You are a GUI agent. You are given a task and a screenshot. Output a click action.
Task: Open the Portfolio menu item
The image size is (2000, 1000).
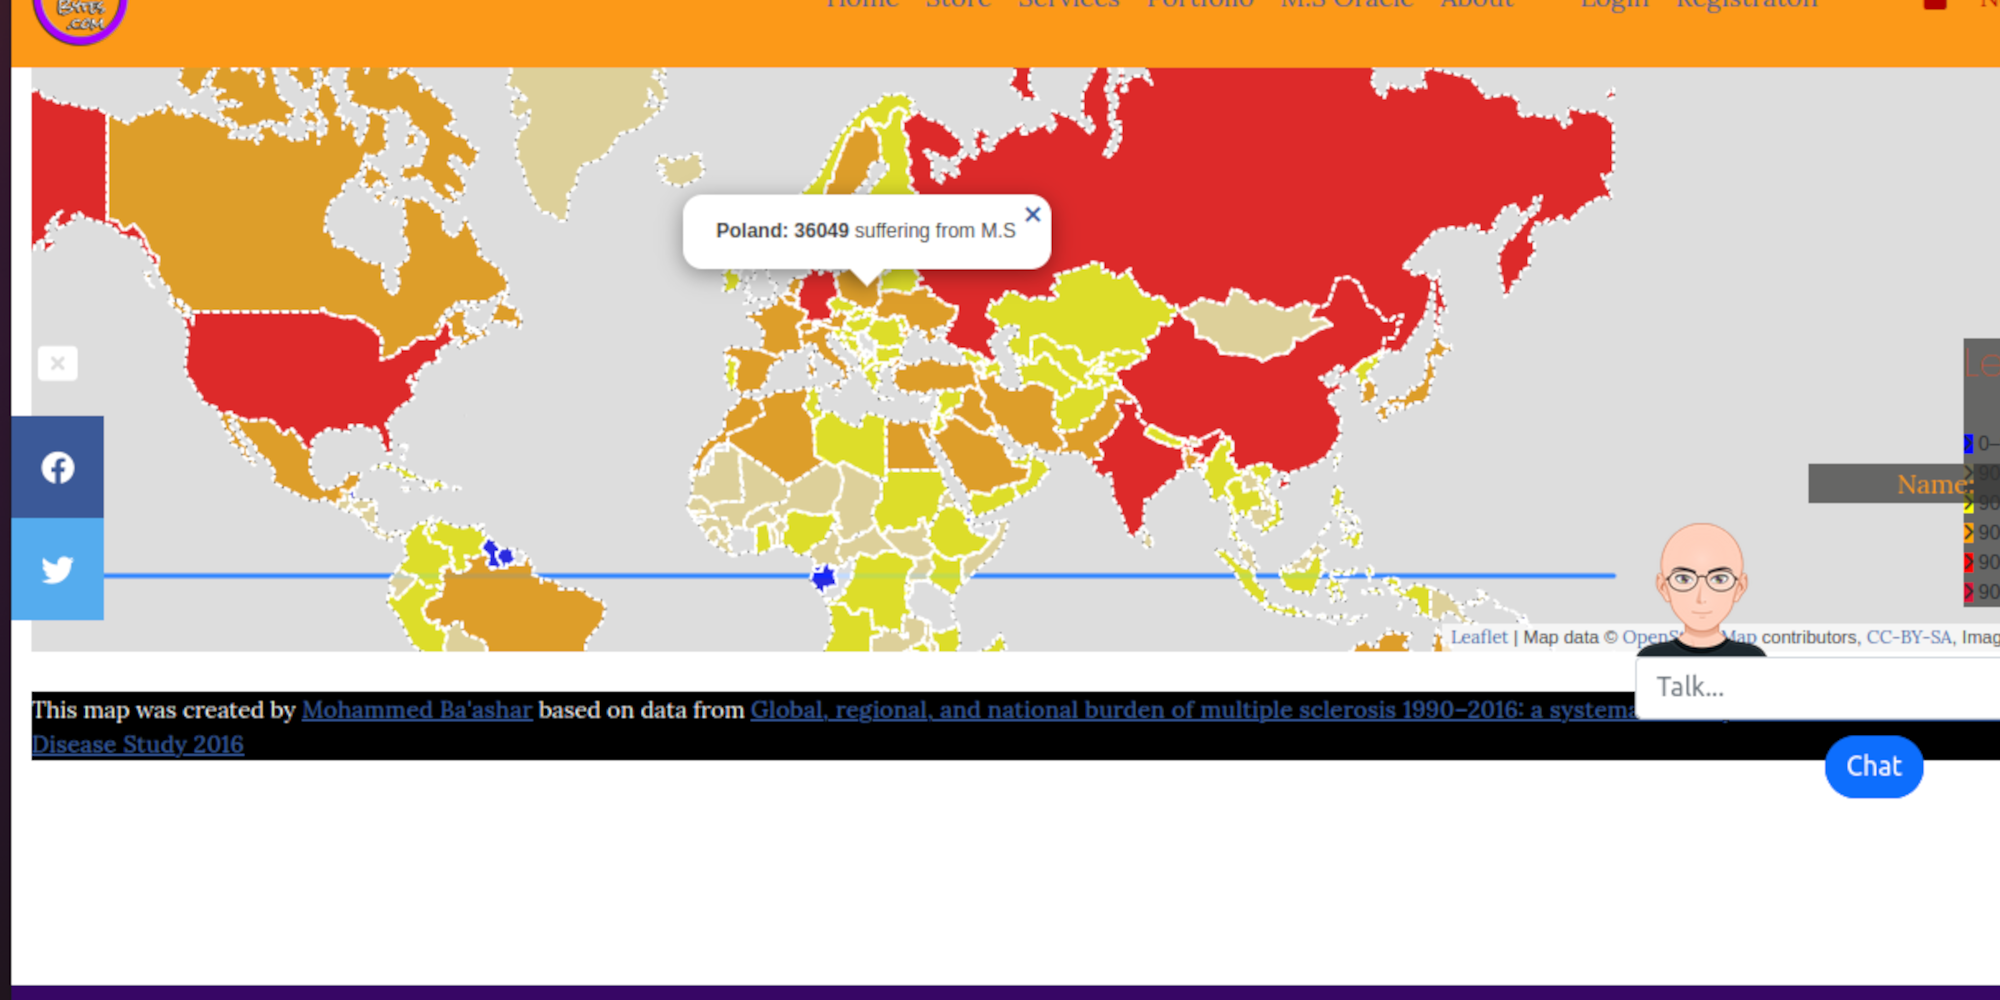pyautogui.click(x=1199, y=5)
